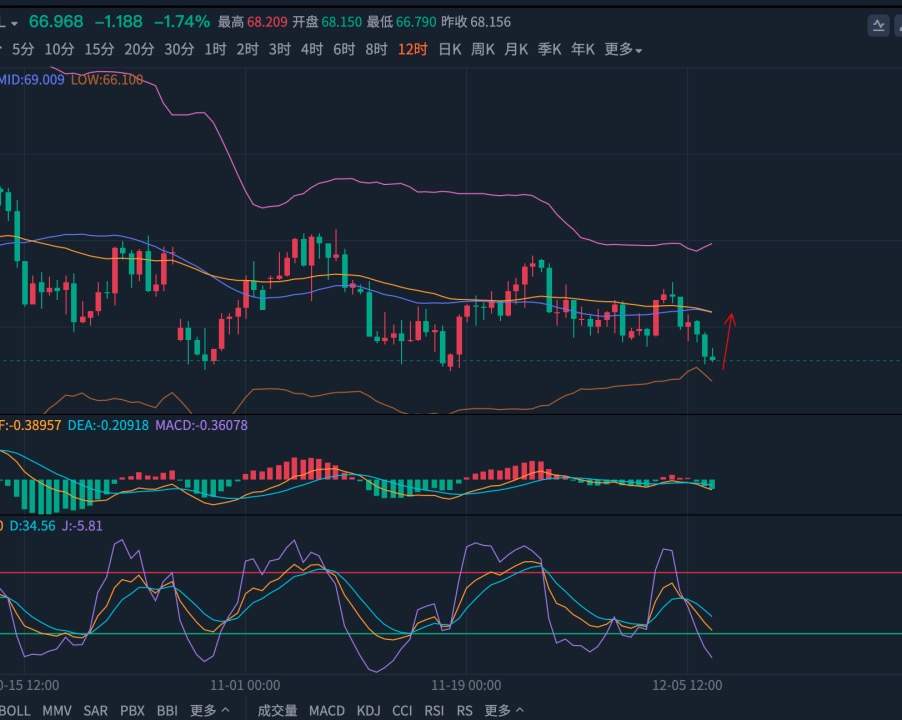Switch chart to 季K quarterly candles

[549, 49]
